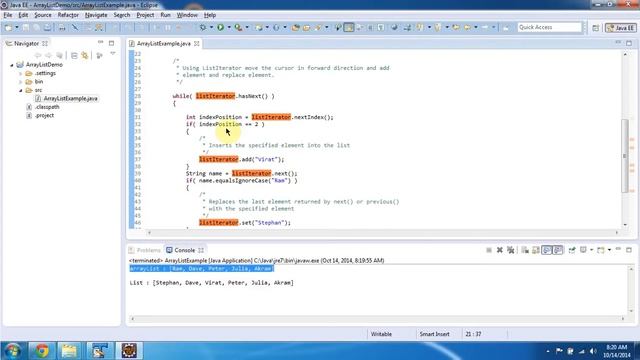Screen dimensions: 640x360
Task: Click the web browser globe icon
Action: (x=394, y=27)
